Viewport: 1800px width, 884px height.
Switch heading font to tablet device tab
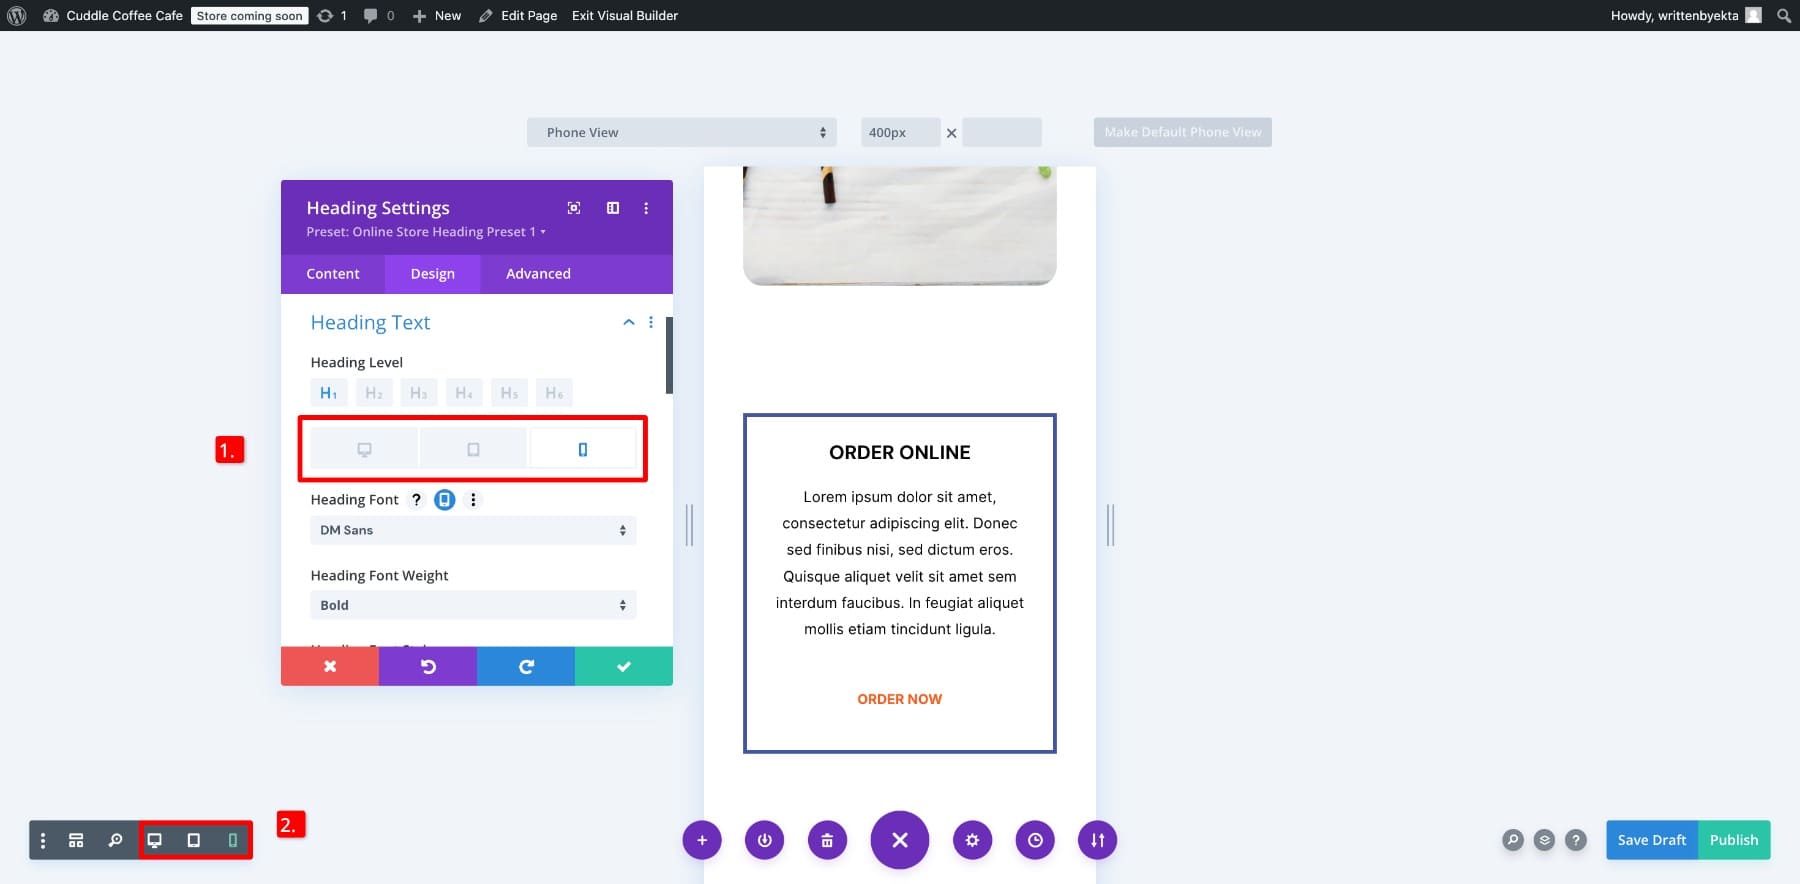click(473, 450)
